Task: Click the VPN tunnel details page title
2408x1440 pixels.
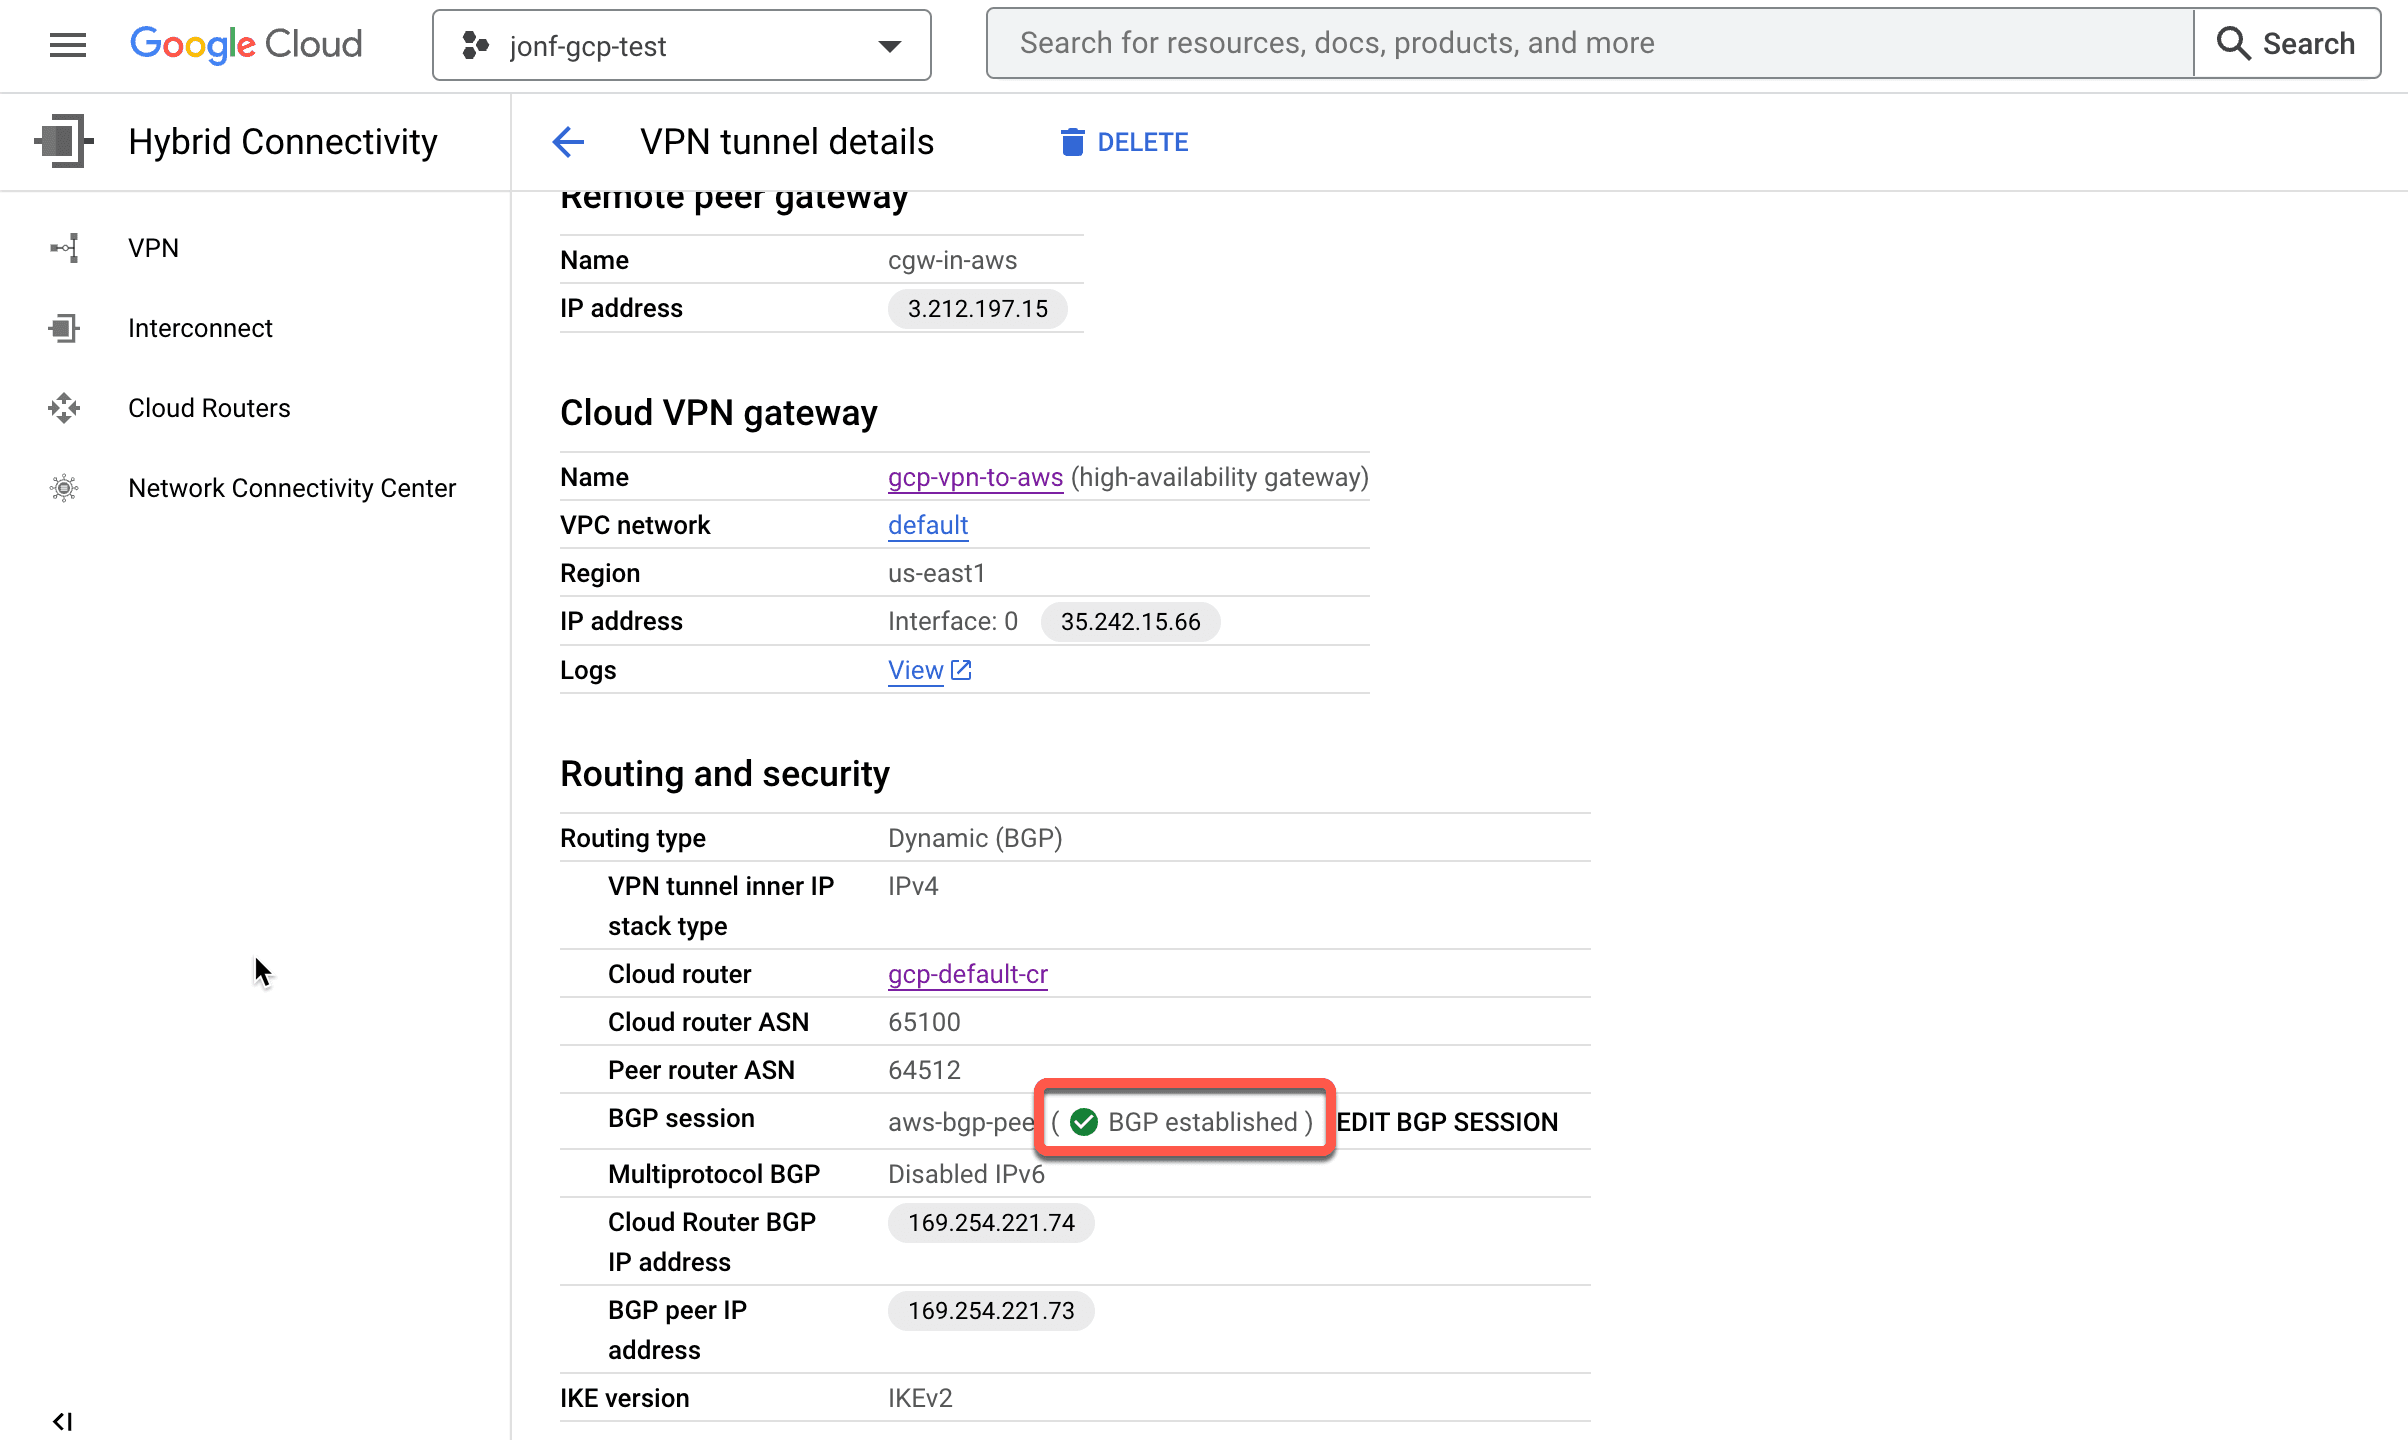Action: pos(787,142)
